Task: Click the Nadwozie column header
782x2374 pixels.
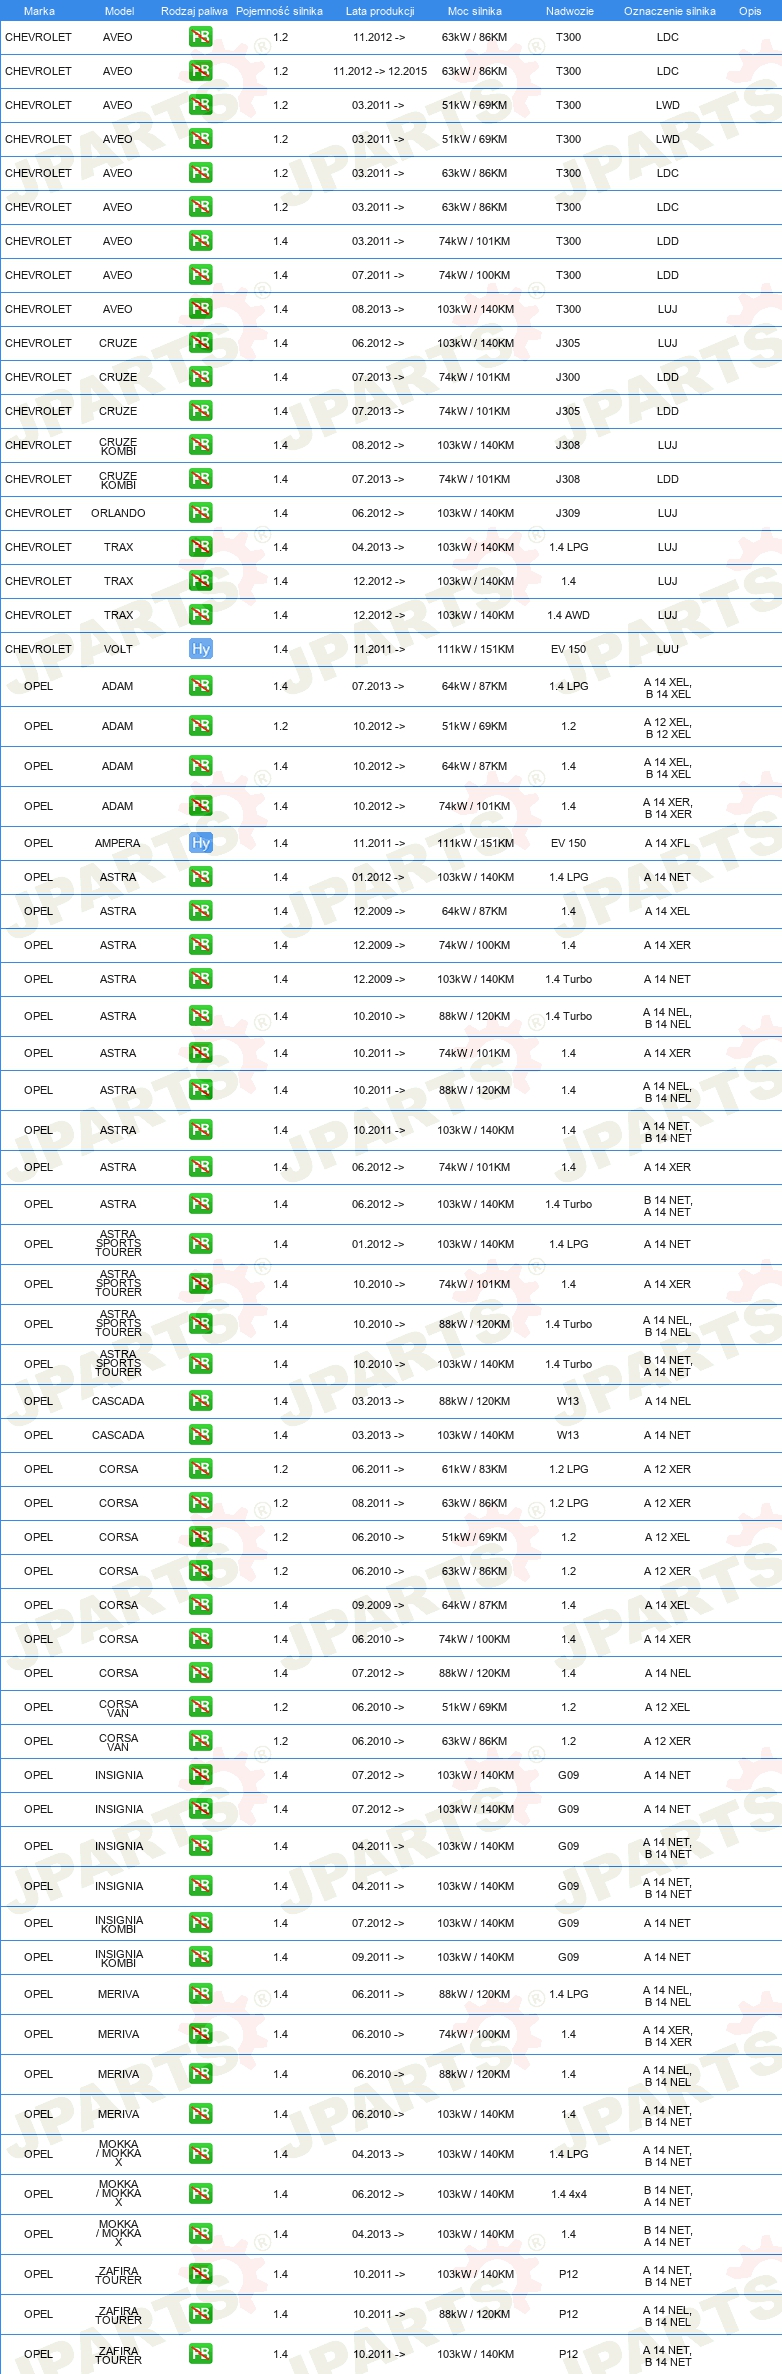Action: click(570, 11)
